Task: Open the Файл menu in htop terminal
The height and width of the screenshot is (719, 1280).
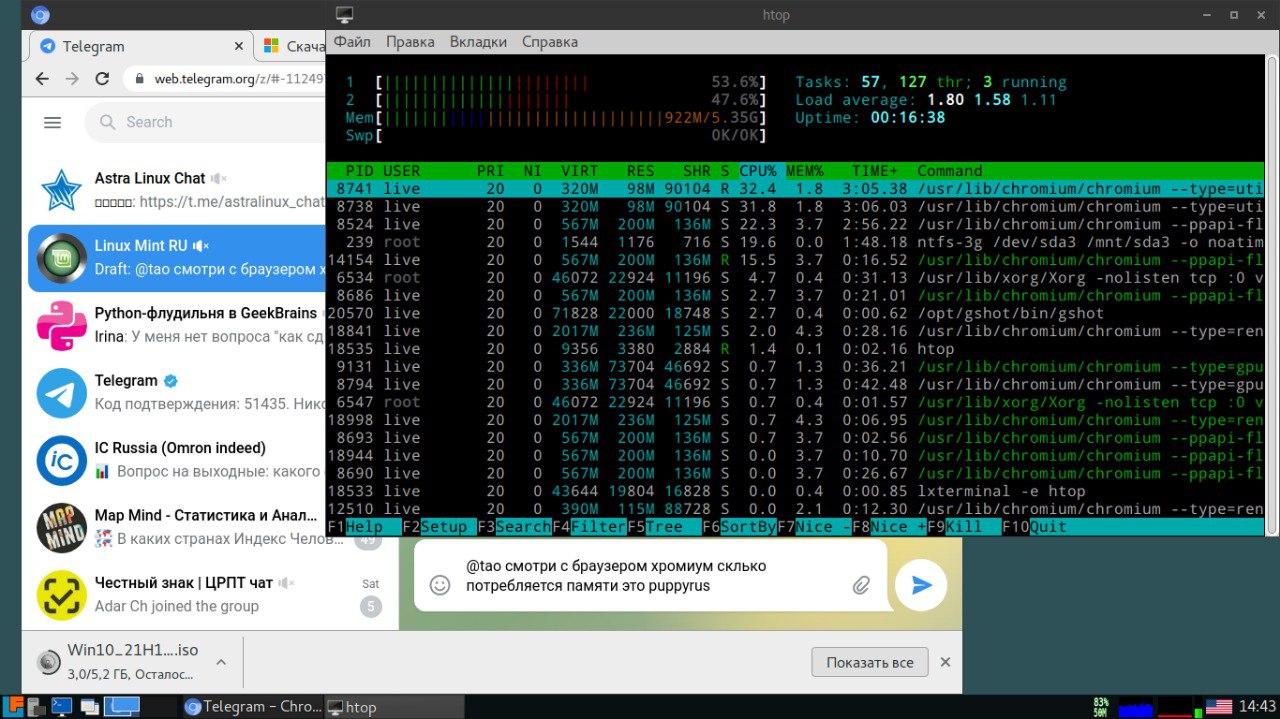Action: click(x=352, y=42)
